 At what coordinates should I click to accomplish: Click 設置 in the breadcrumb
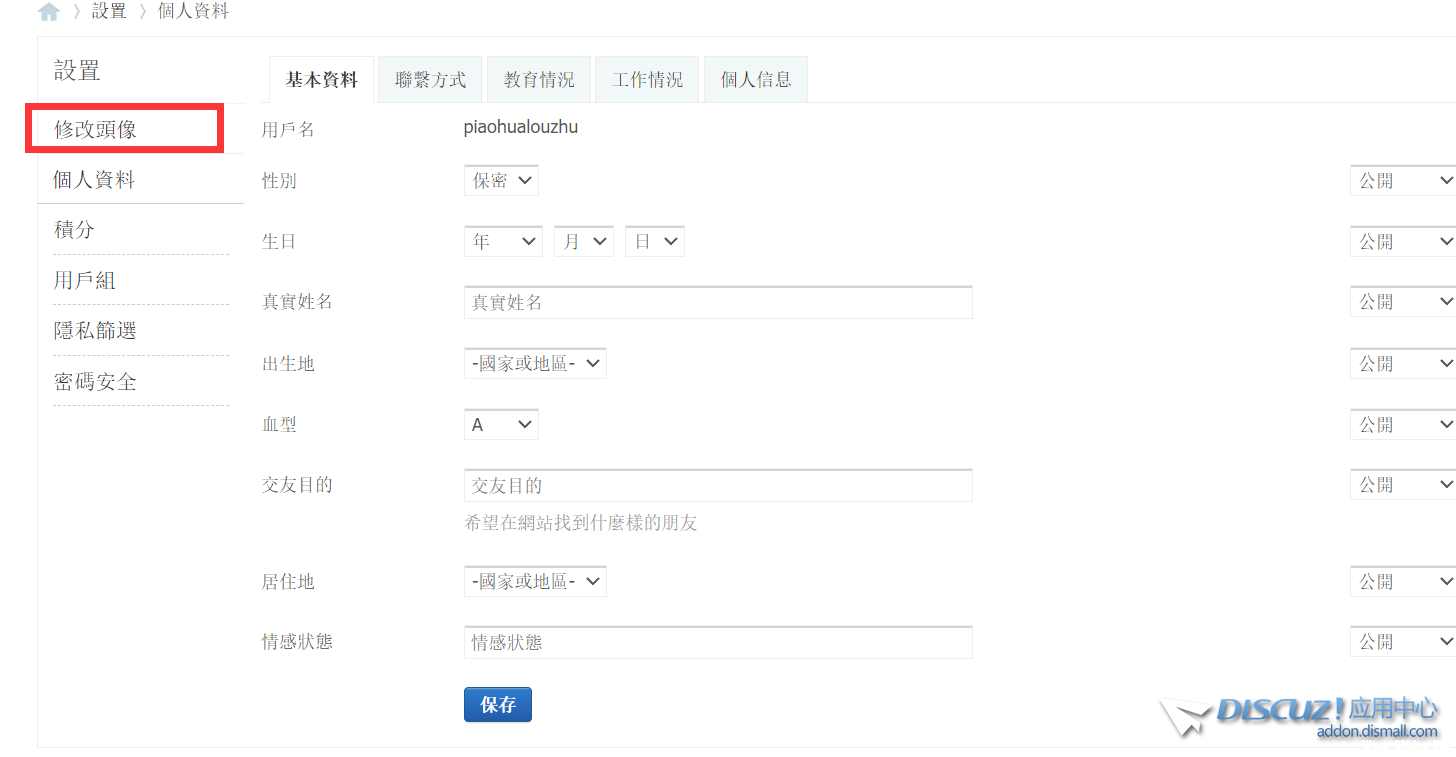tap(110, 12)
